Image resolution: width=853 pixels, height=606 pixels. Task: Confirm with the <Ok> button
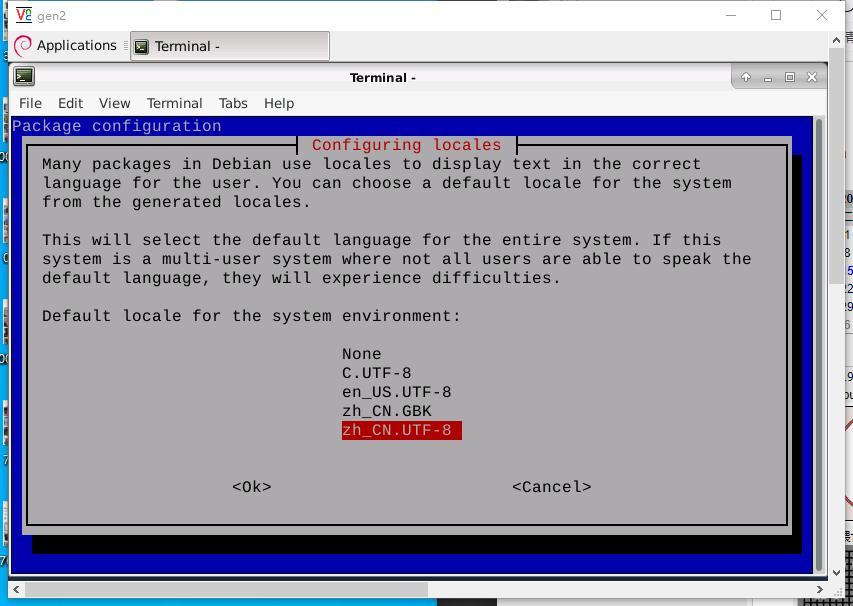coord(252,487)
